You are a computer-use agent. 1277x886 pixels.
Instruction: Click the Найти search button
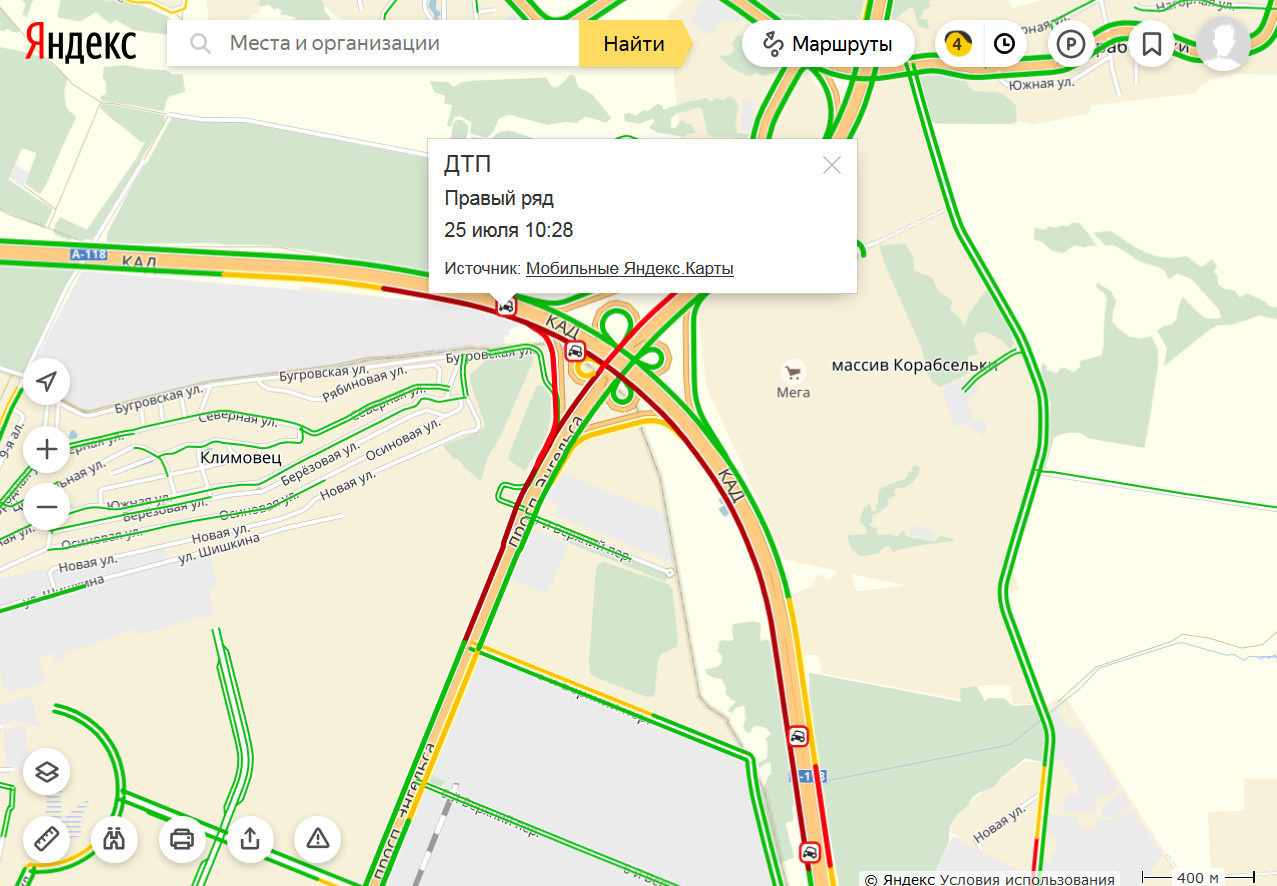pos(634,44)
